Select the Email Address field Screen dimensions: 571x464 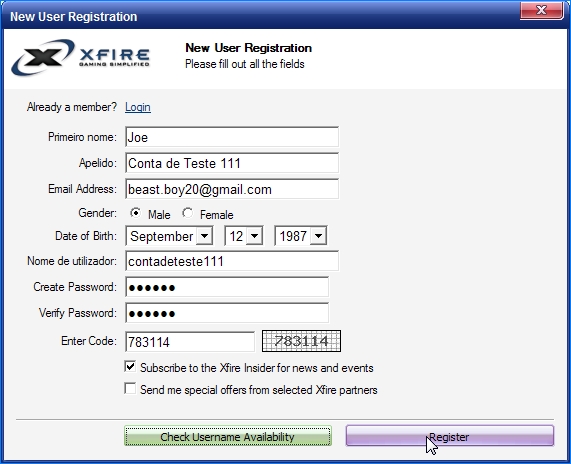click(232, 189)
